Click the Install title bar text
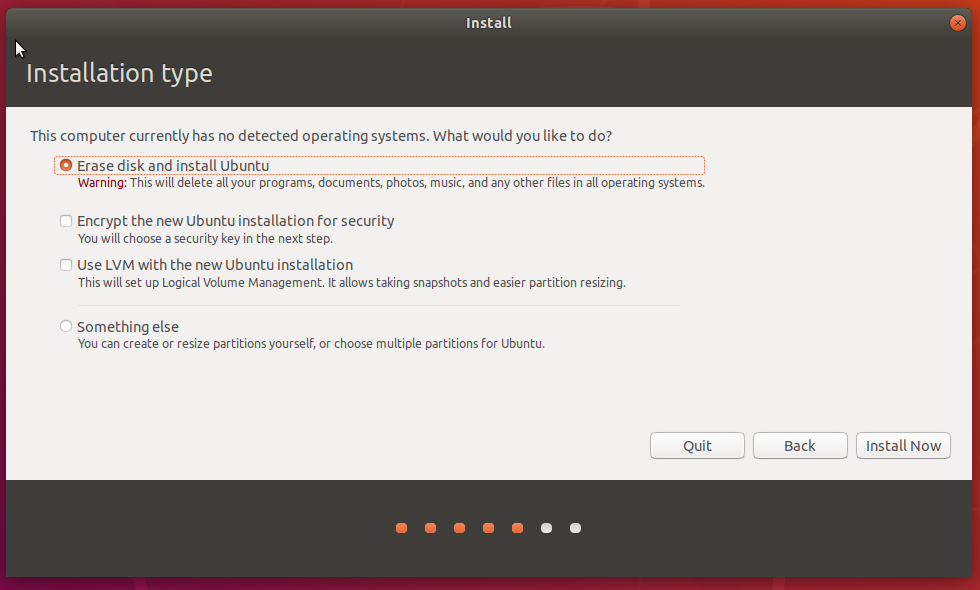 point(489,22)
